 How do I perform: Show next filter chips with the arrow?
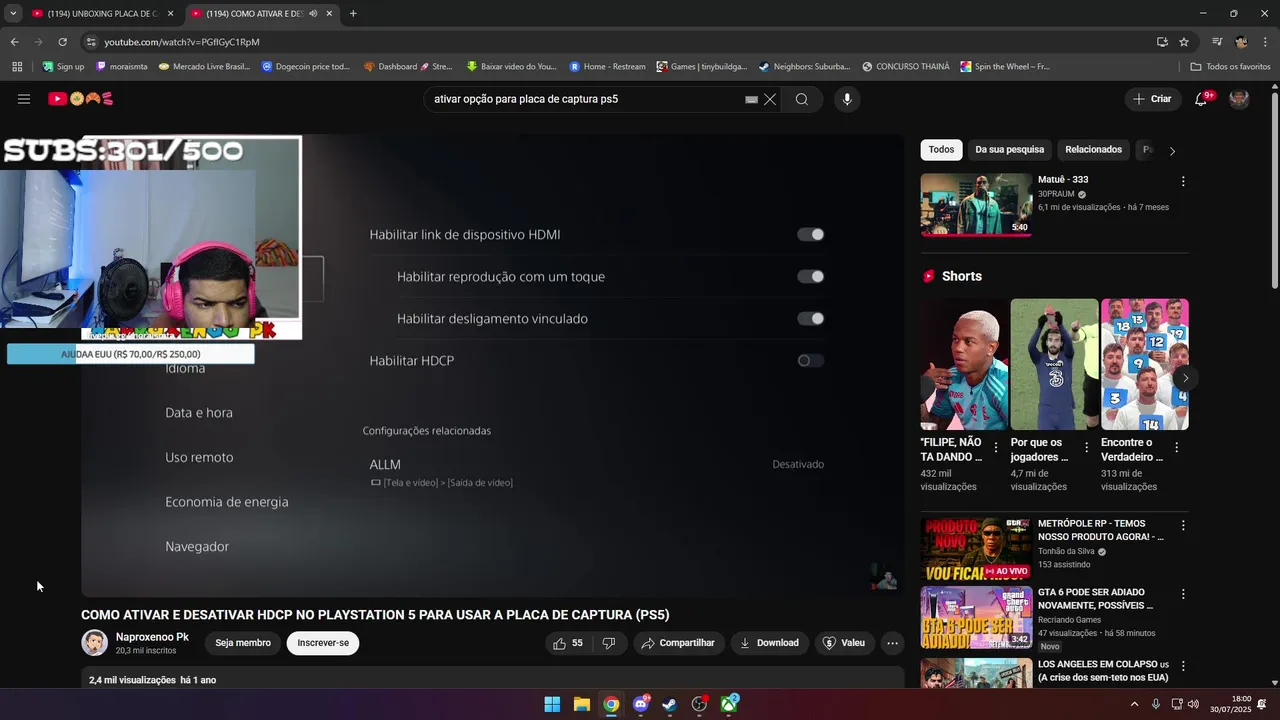pos(1172,150)
